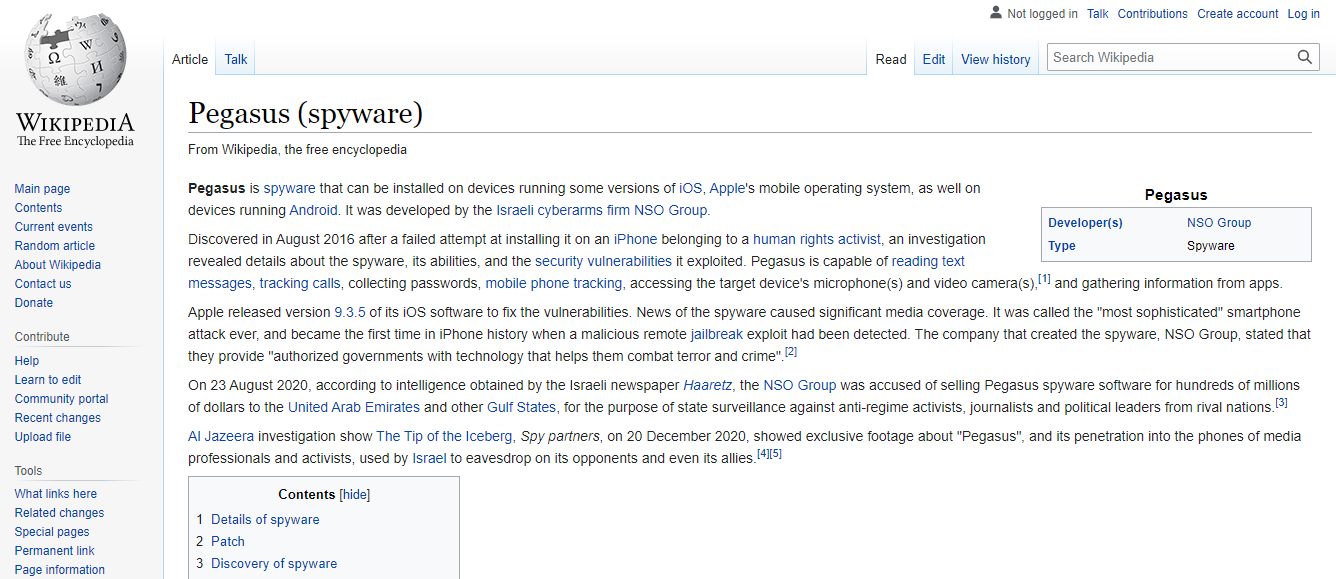Open Special pages link
Screen dimensions: 1336x579
point(52,532)
